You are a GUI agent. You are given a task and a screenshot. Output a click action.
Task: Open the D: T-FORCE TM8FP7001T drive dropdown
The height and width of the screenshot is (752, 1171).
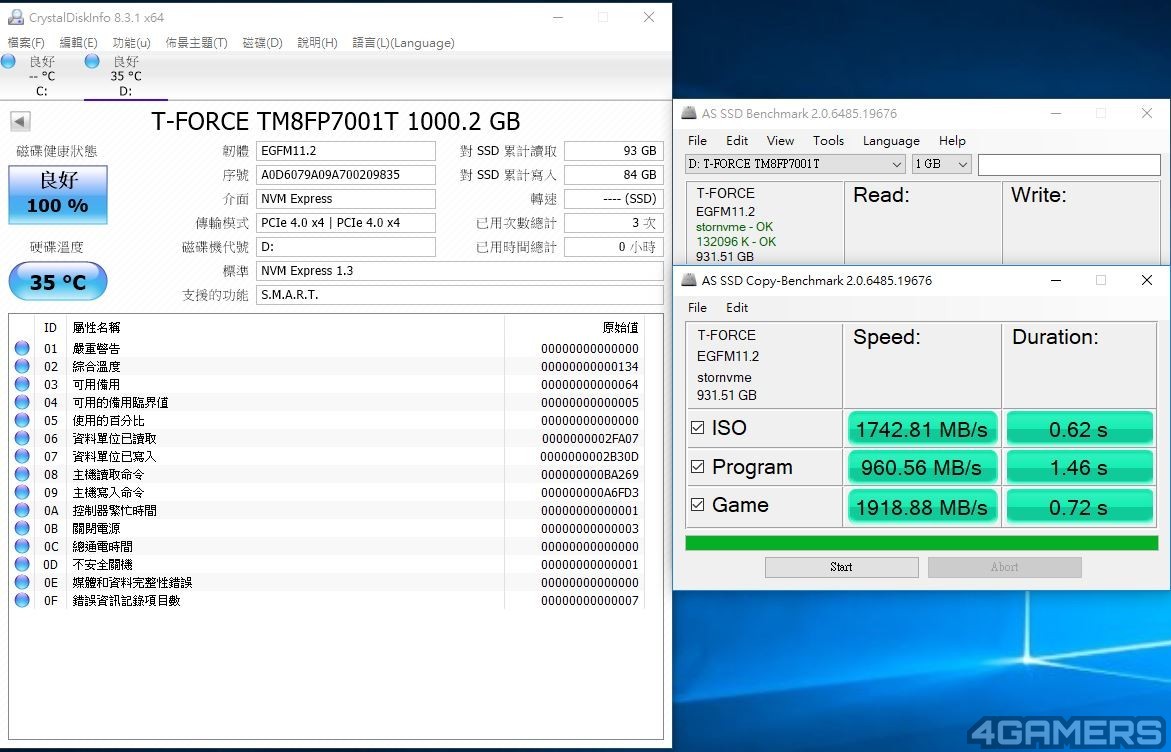(x=795, y=164)
